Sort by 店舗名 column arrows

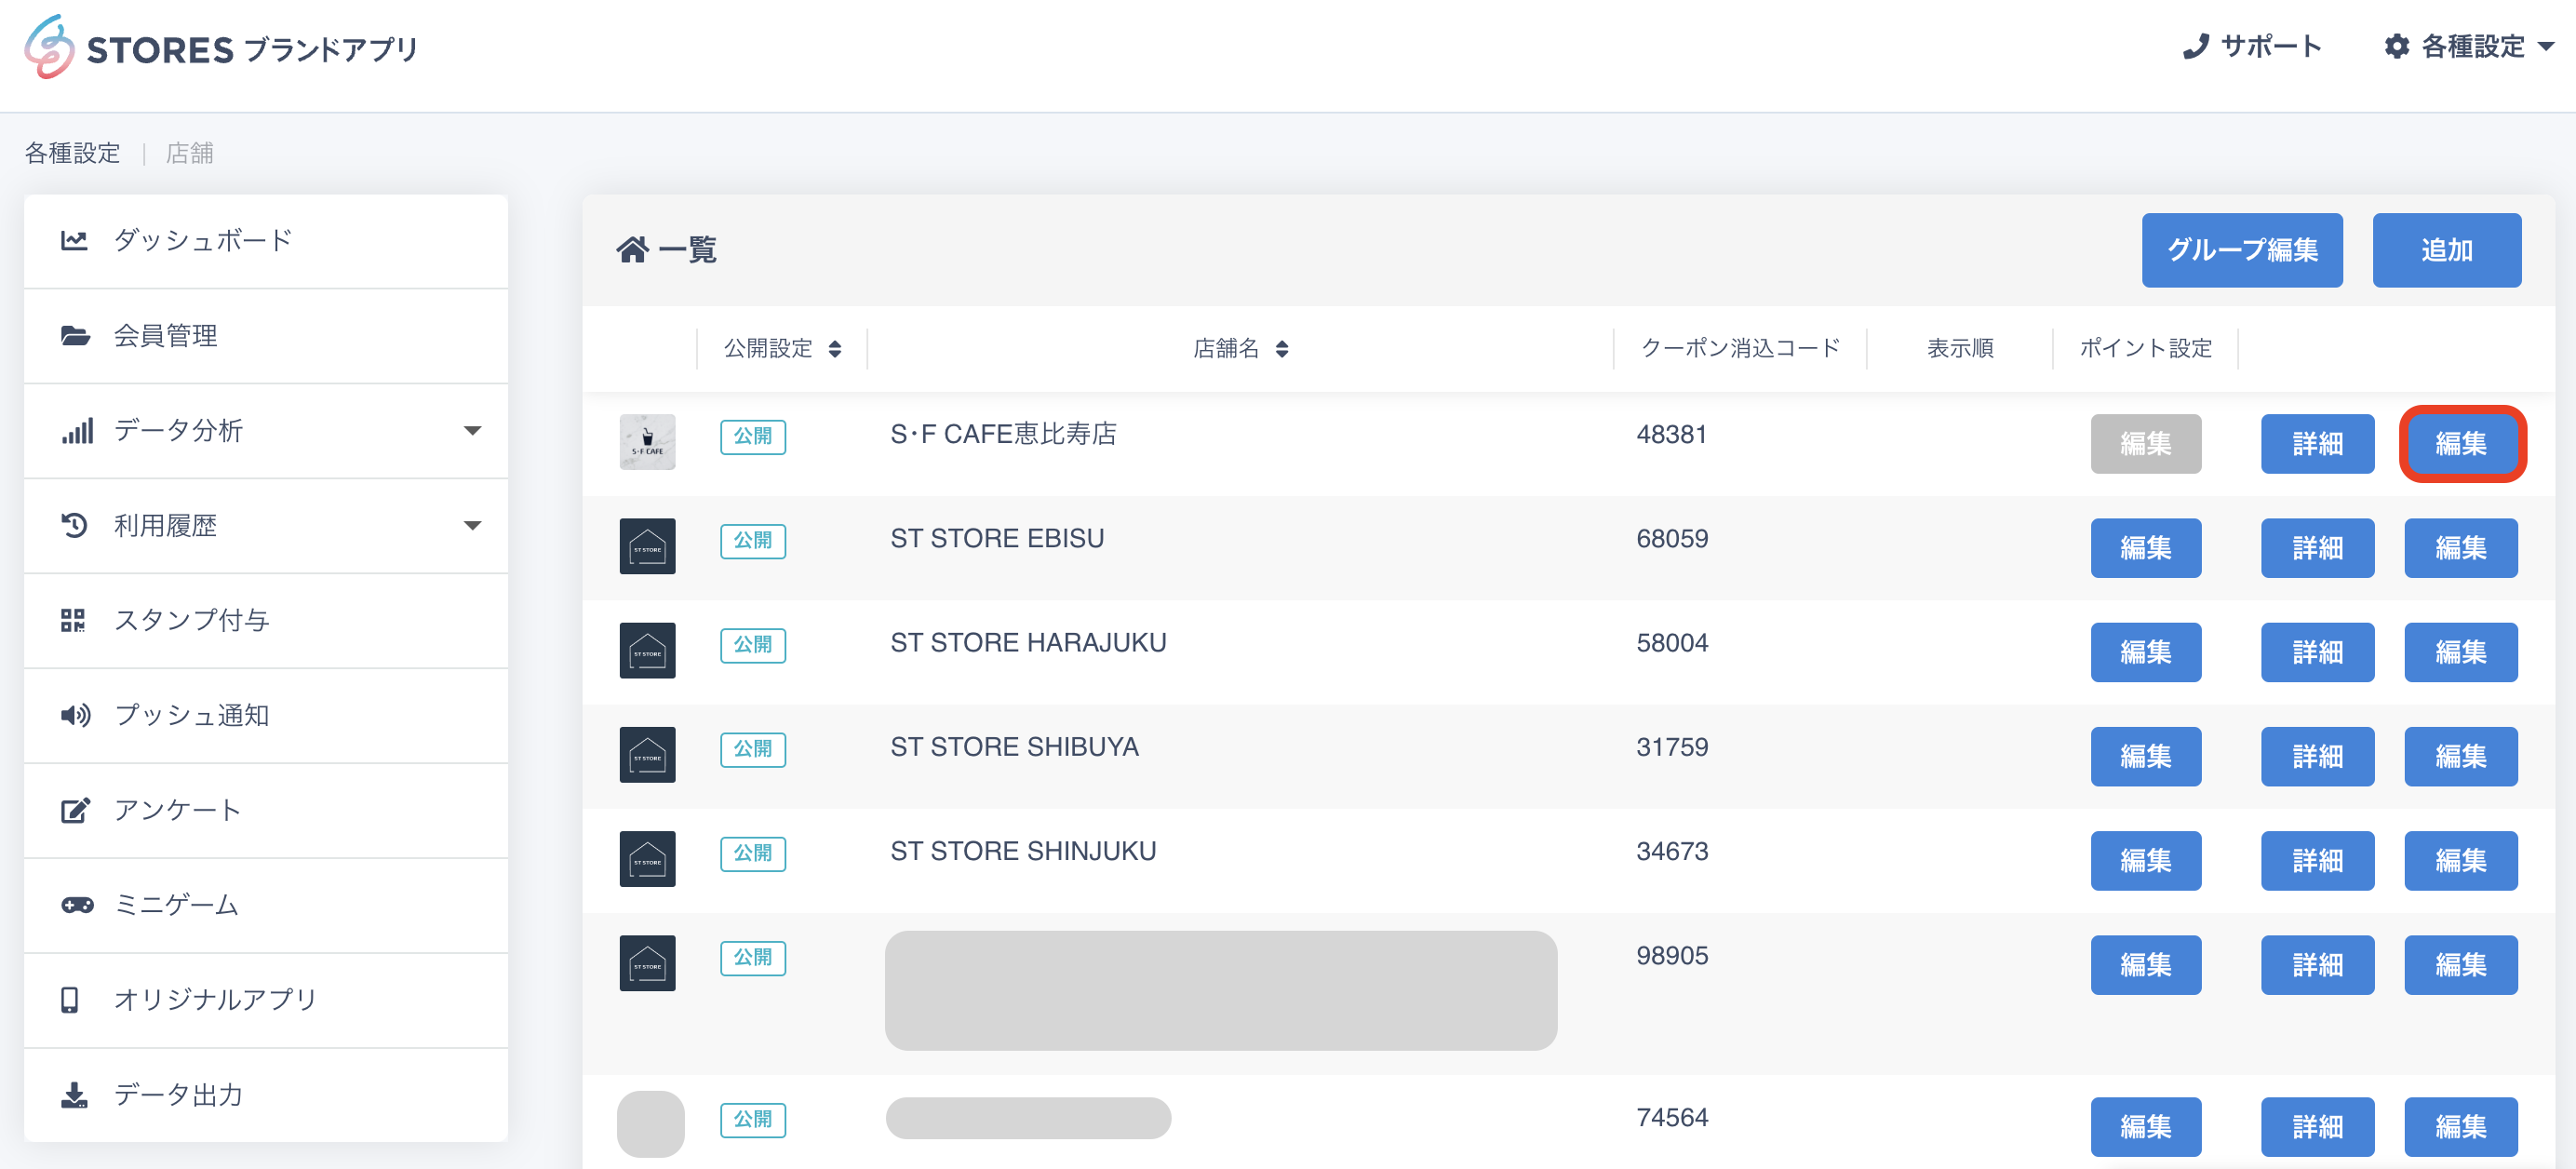click(1282, 349)
